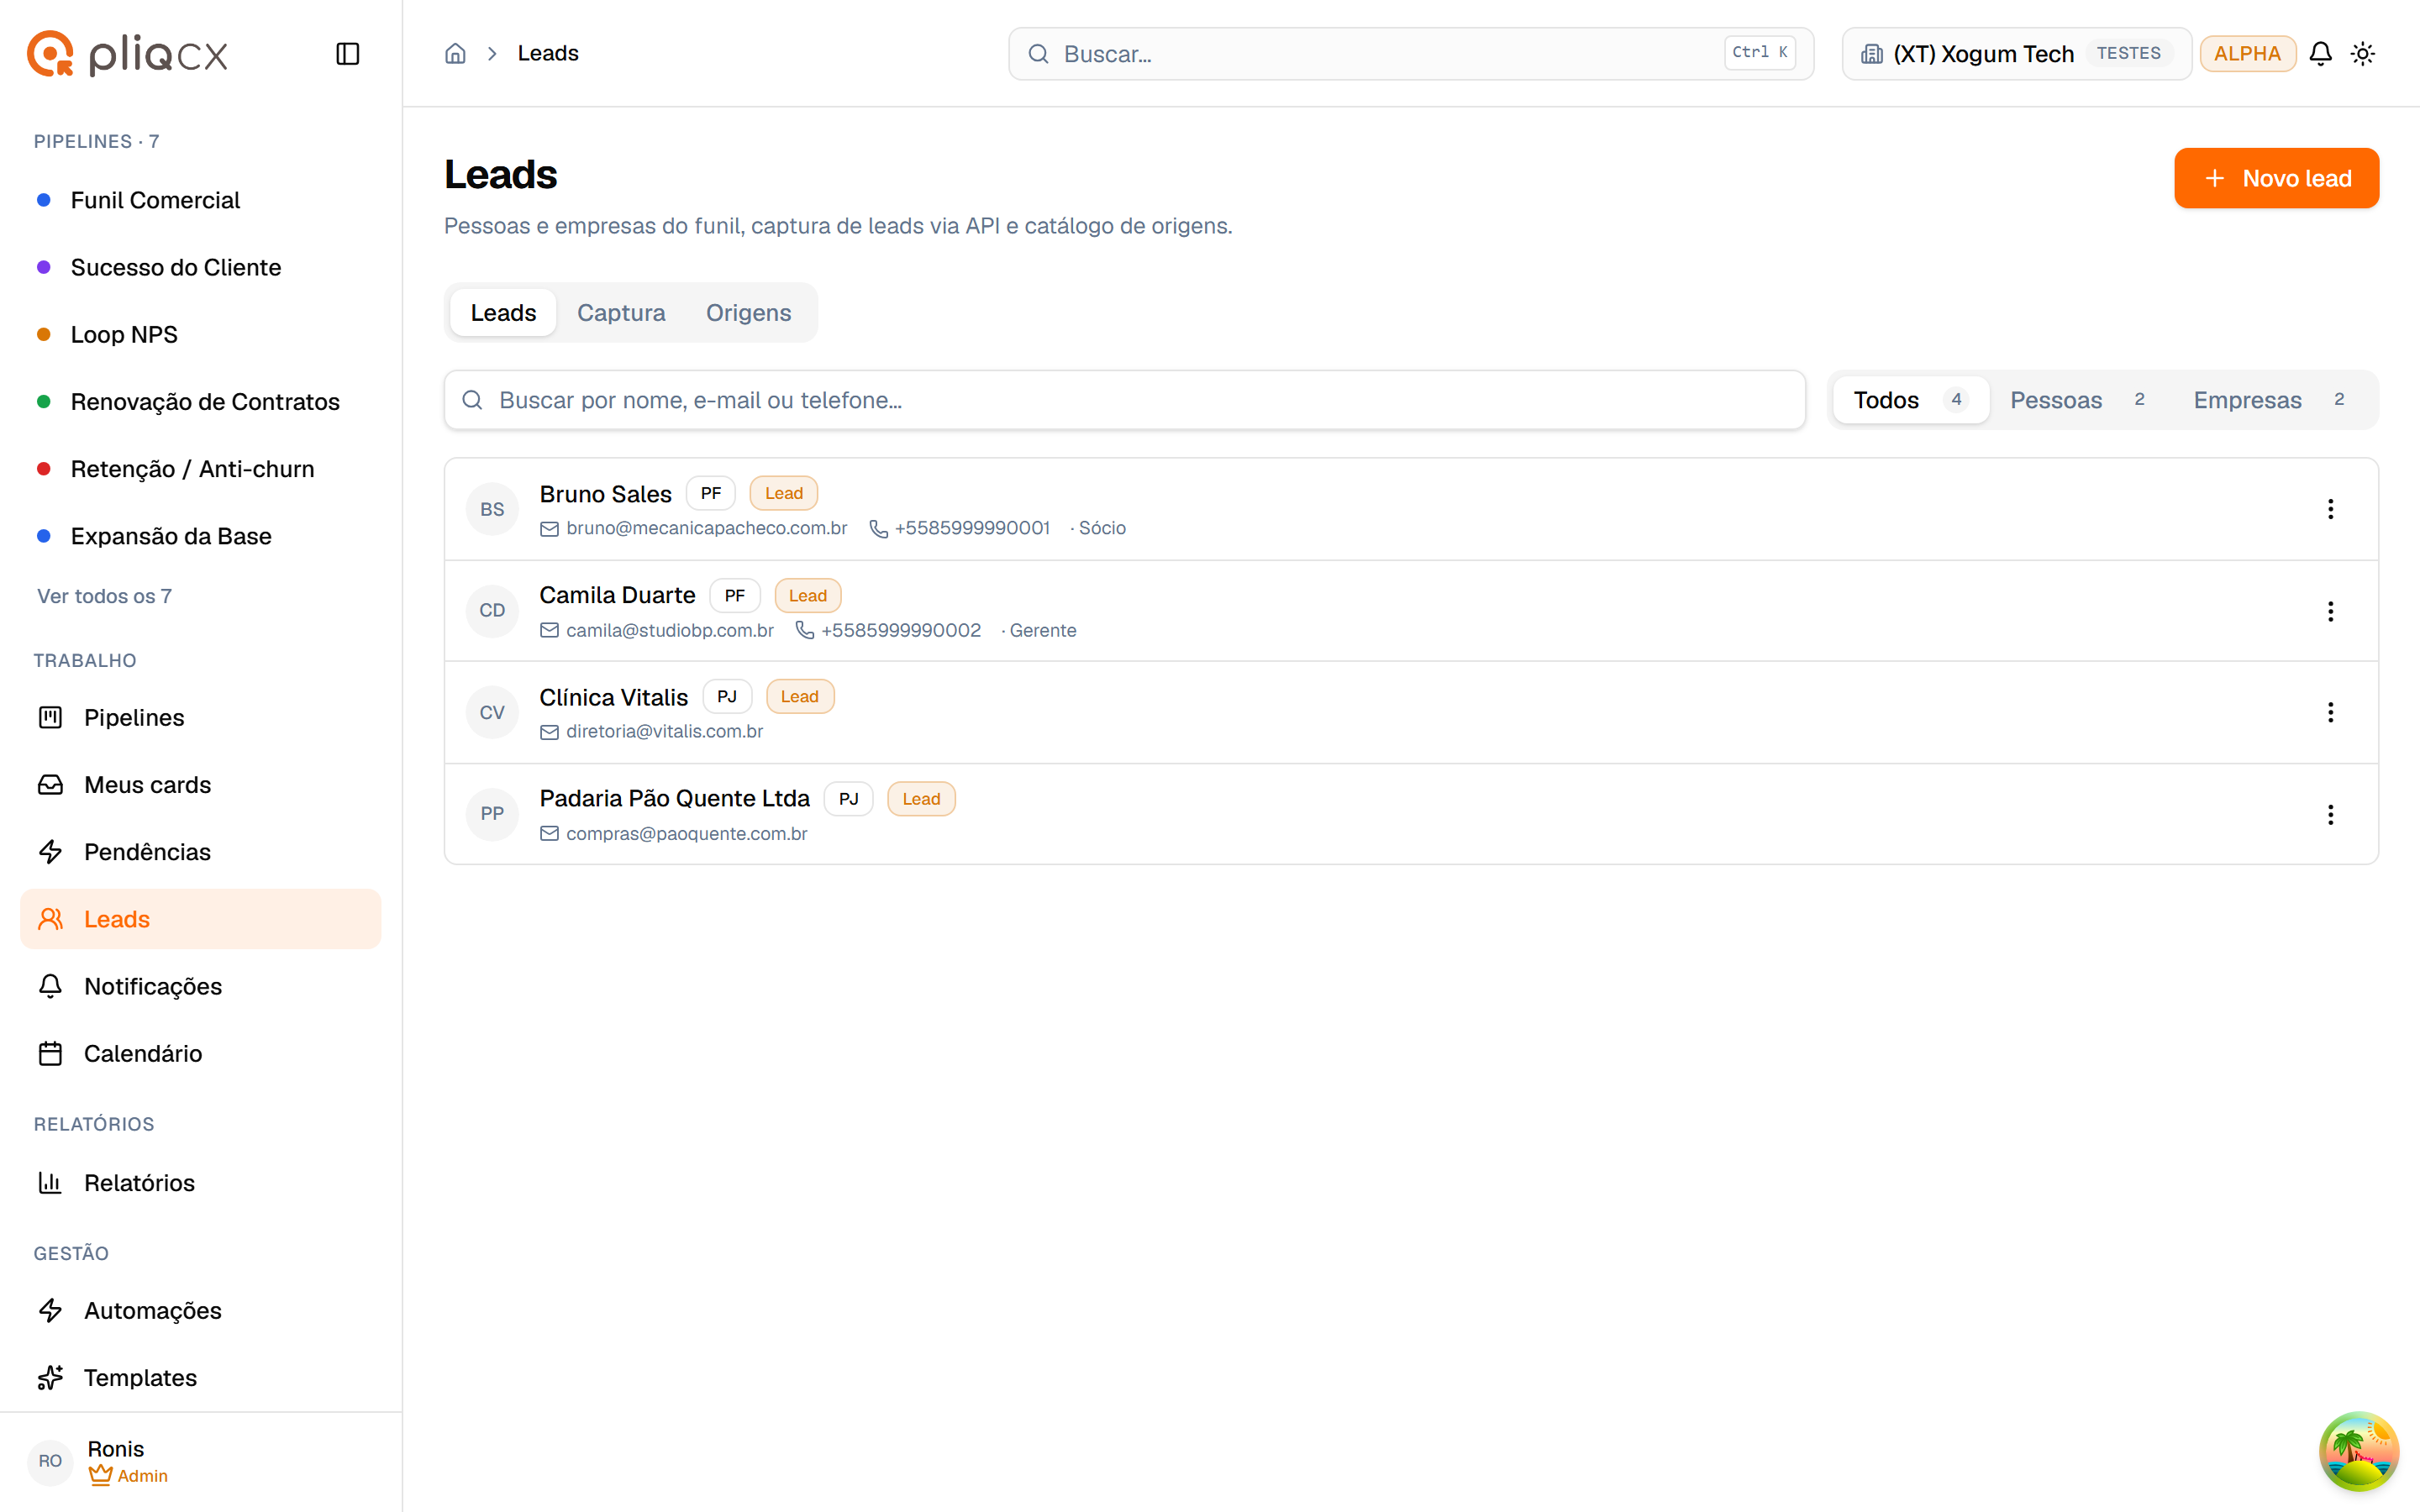Select Leads item in sidebar
The width and height of the screenshot is (2420, 1512).
200,919
